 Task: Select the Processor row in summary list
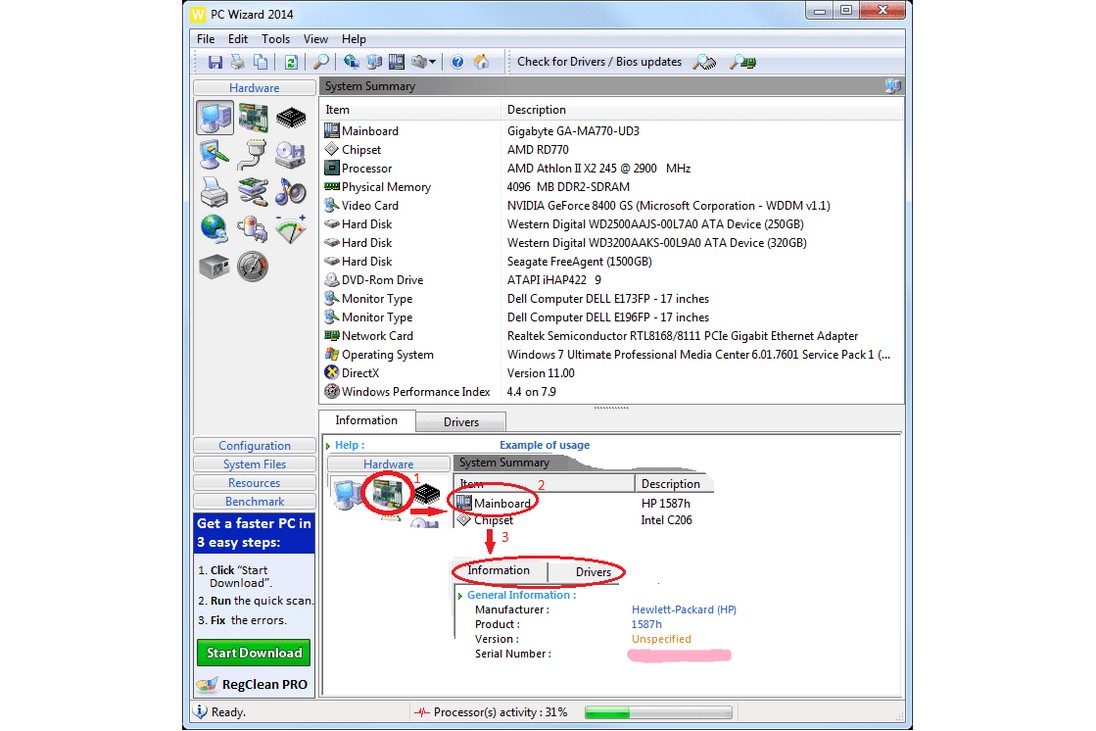point(611,168)
